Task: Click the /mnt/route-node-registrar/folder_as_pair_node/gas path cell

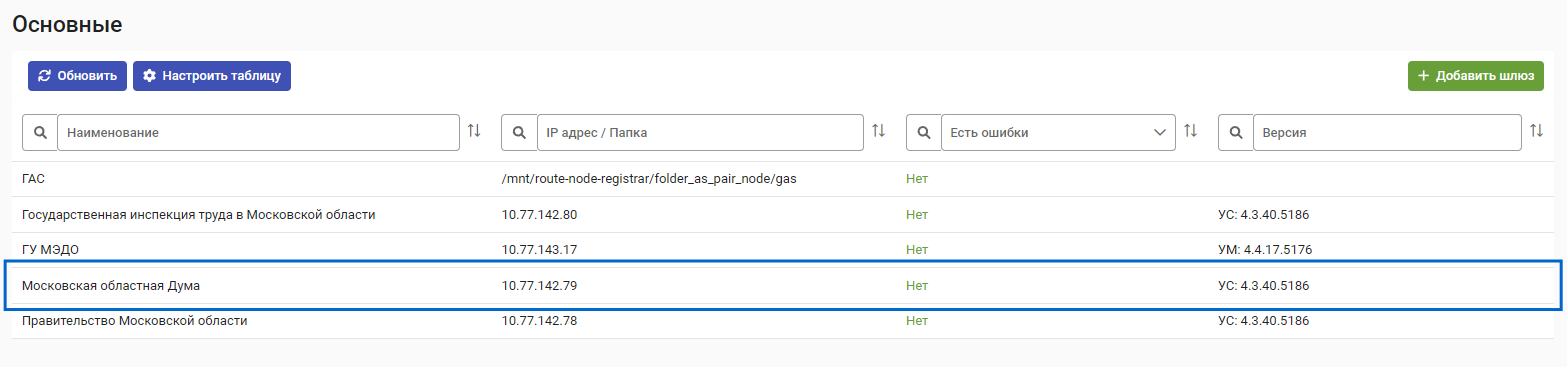Action: pyautogui.click(x=649, y=179)
